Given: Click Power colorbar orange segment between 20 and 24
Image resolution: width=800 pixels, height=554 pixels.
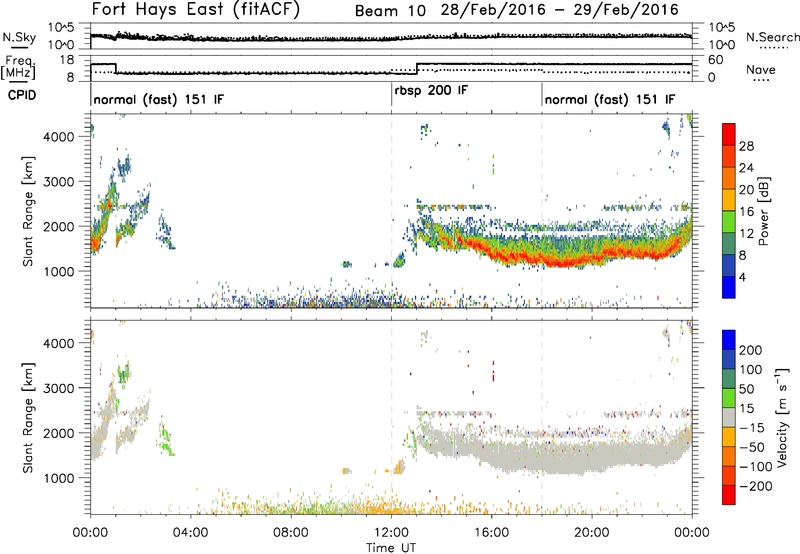Looking at the screenshot, I should tap(729, 178).
